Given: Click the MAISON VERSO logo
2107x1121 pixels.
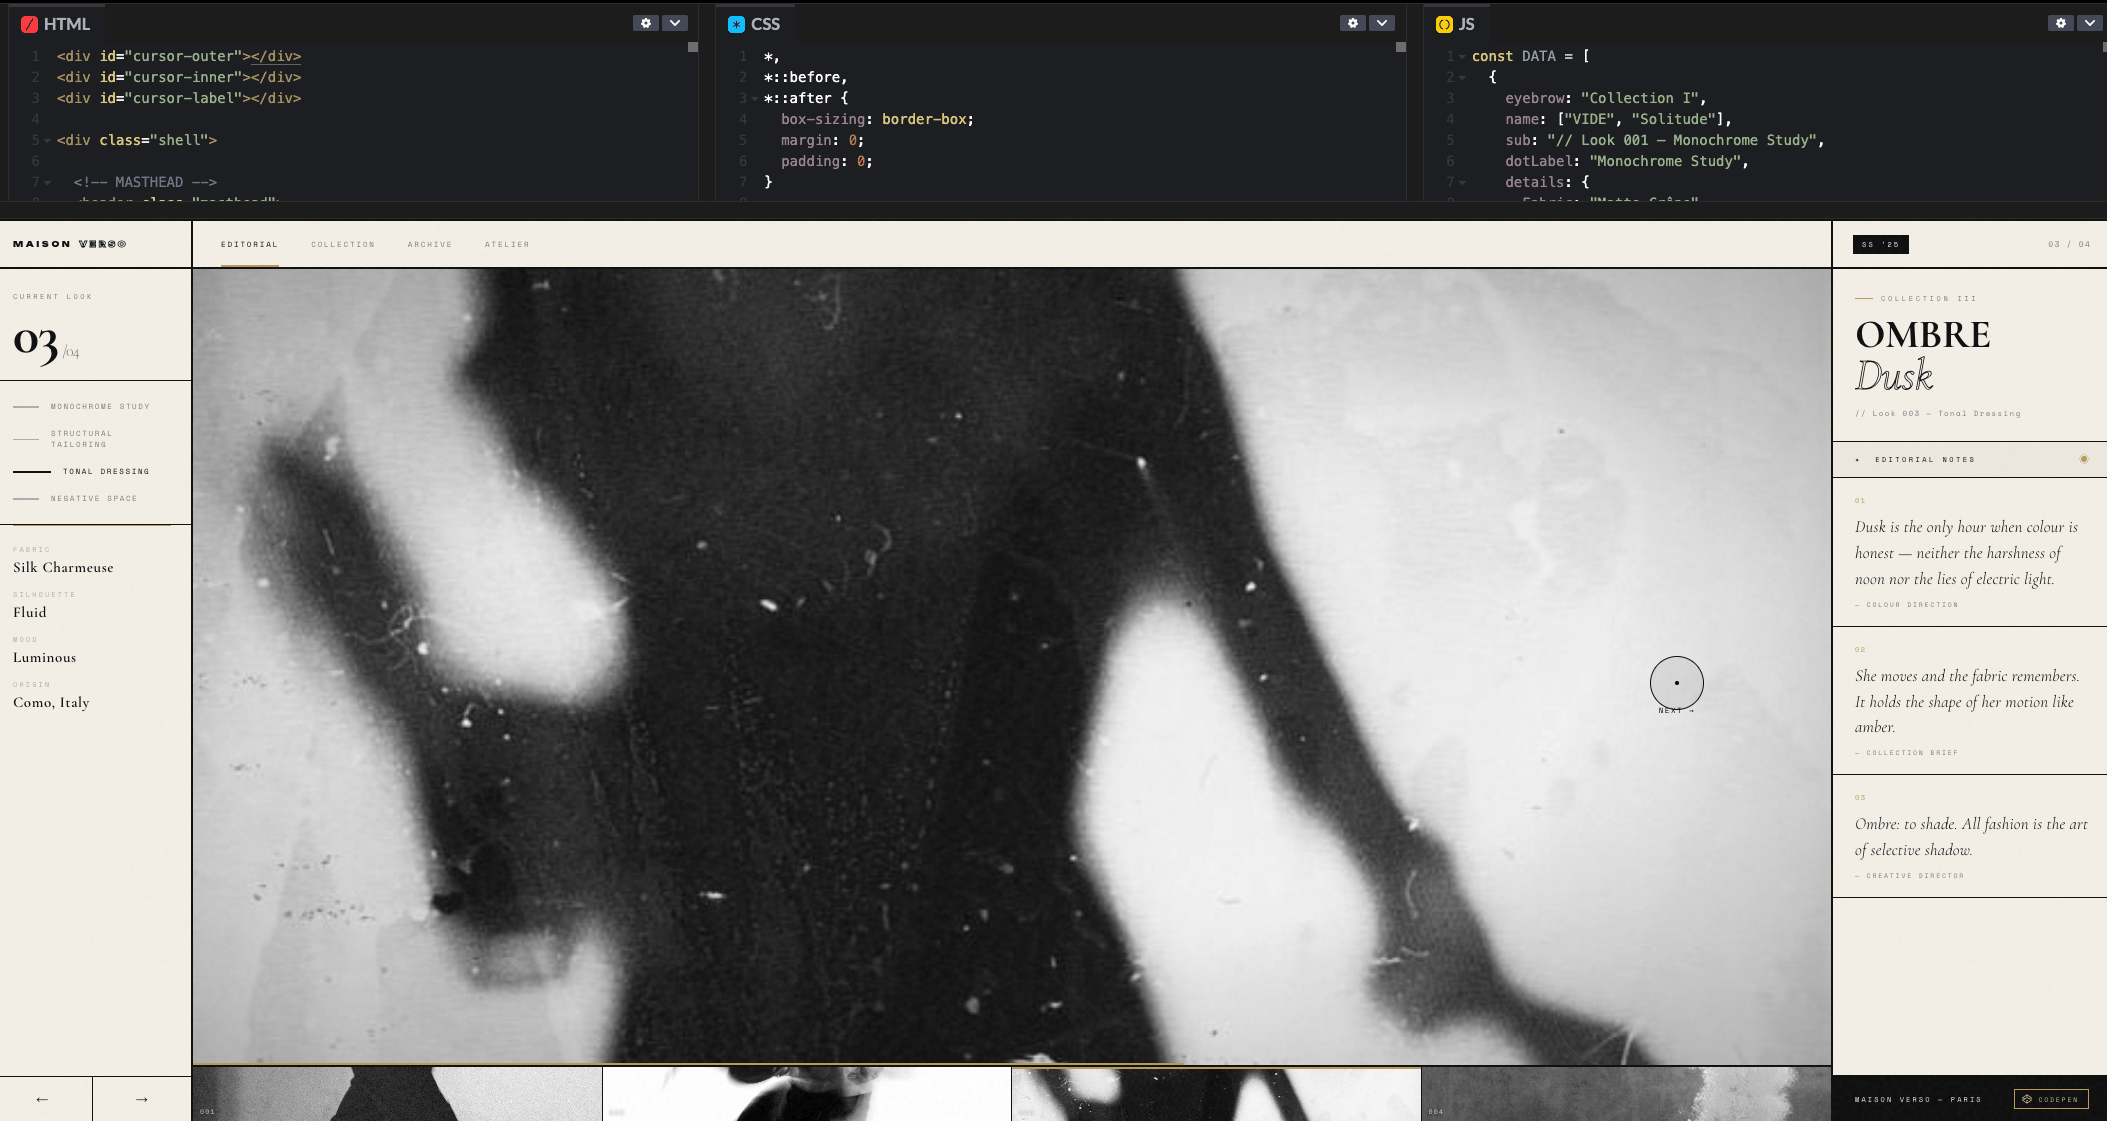Looking at the screenshot, I should coord(69,244).
